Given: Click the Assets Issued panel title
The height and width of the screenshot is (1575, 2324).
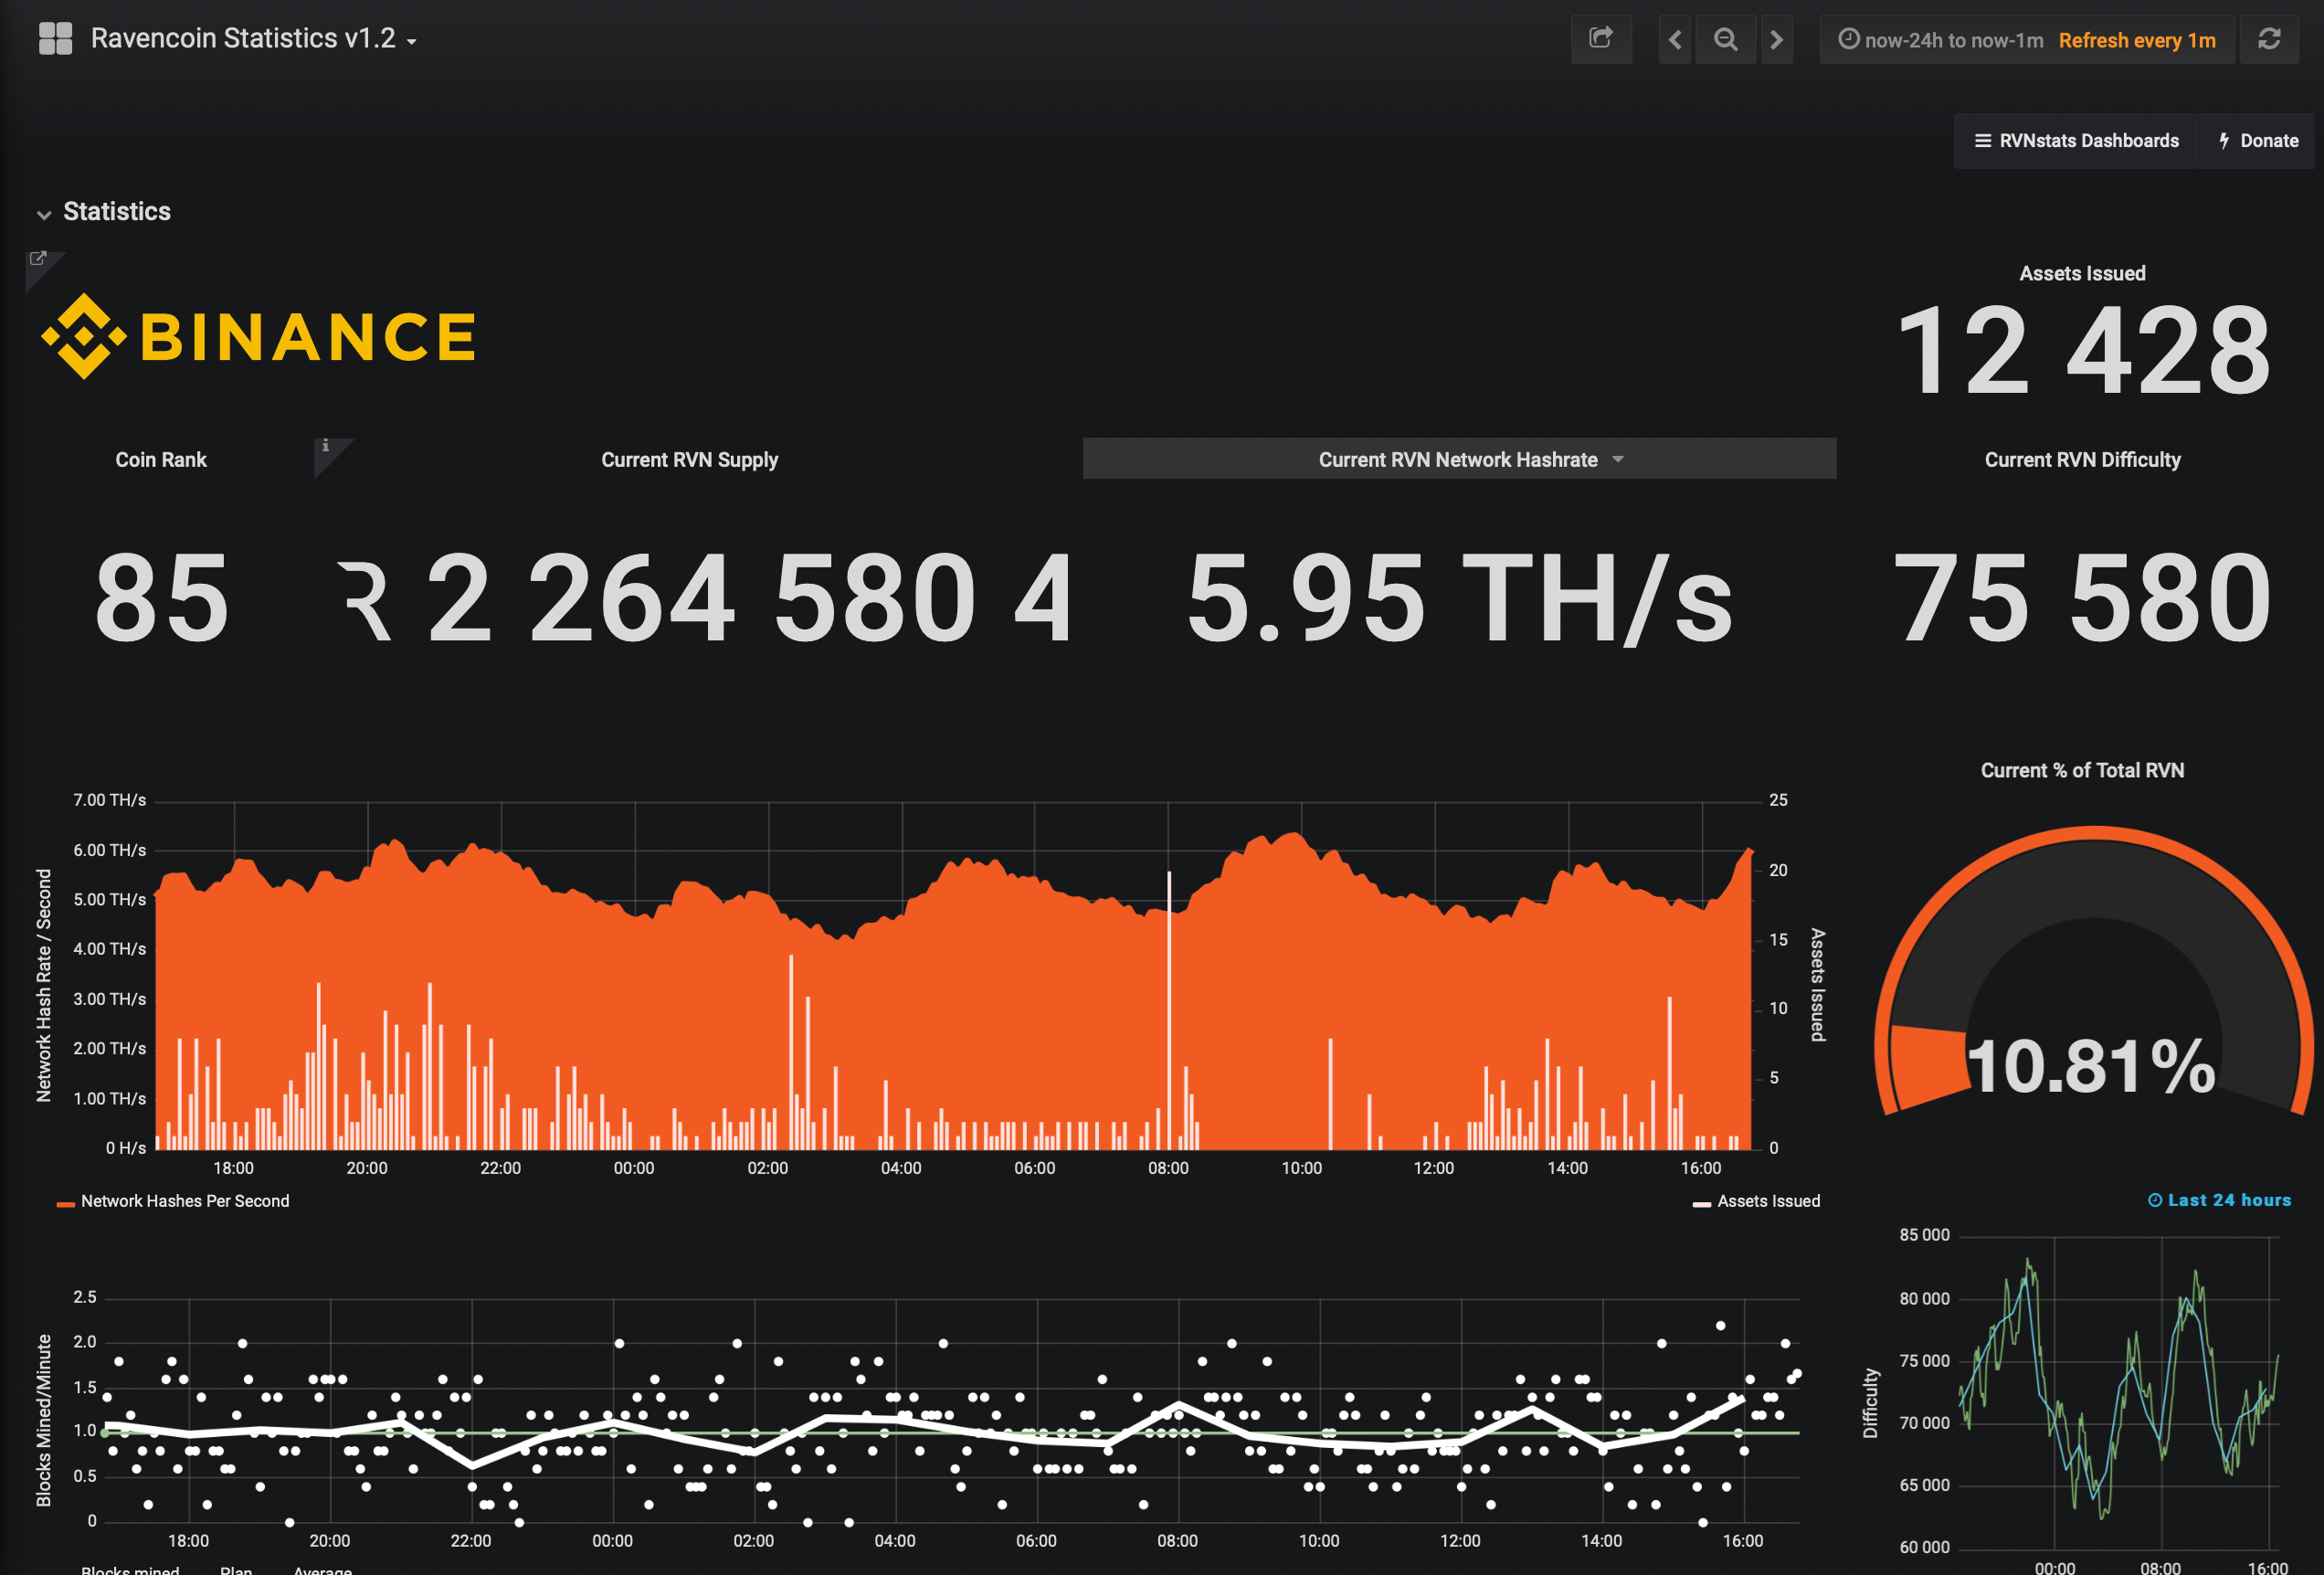Looking at the screenshot, I should point(2082,273).
